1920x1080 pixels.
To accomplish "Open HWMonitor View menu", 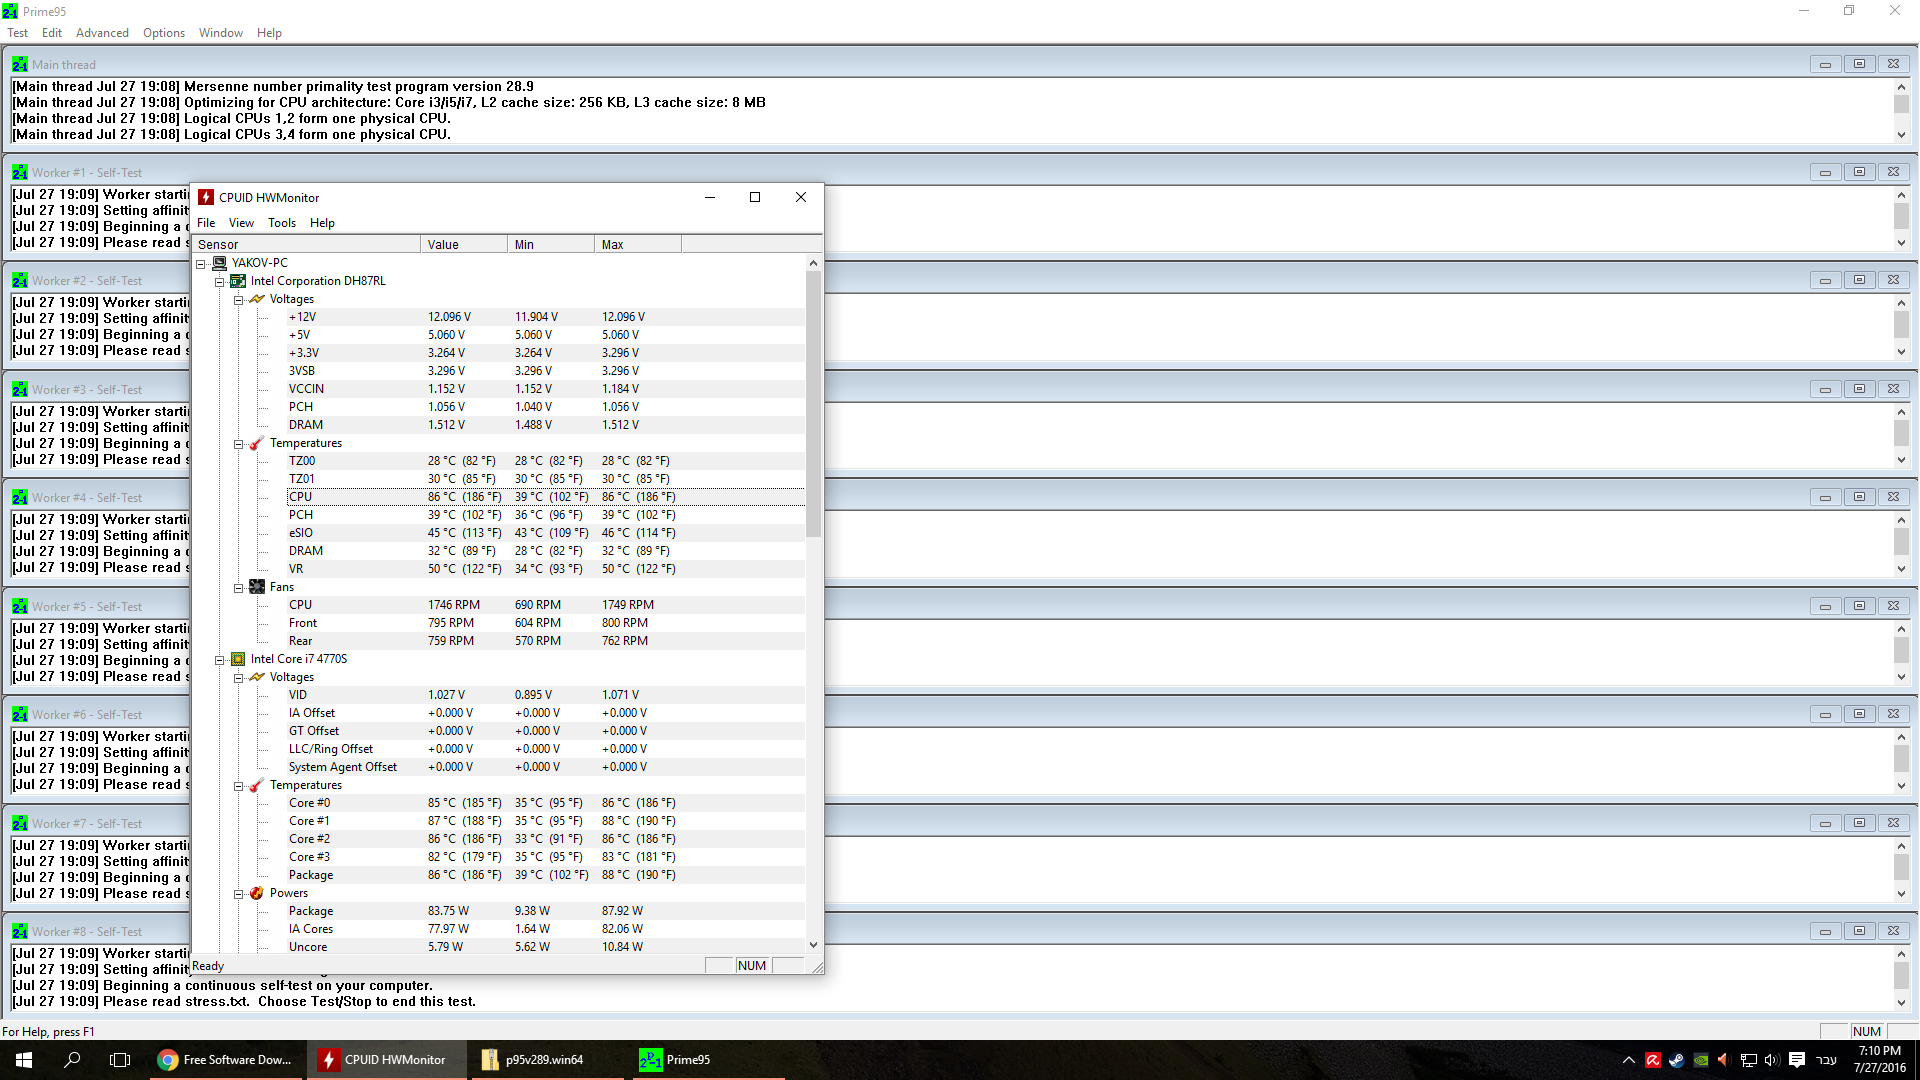I will pos(241,223).
